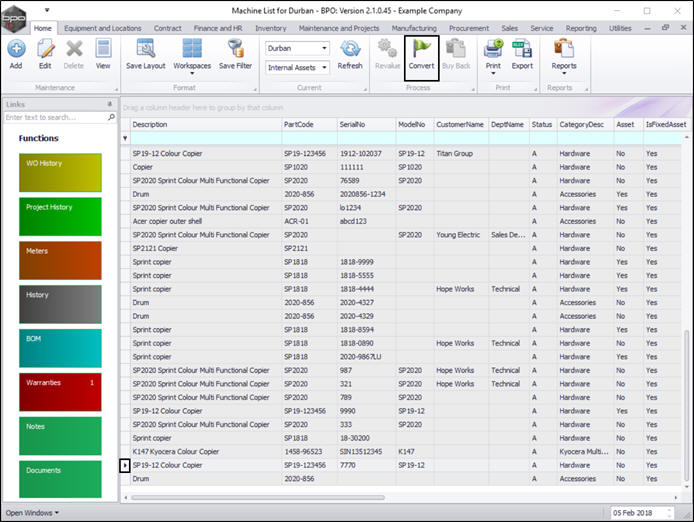The width and height of the screenshot is (694, 522).
Task: Open the Open Windows menu
Action: point(32,512)
